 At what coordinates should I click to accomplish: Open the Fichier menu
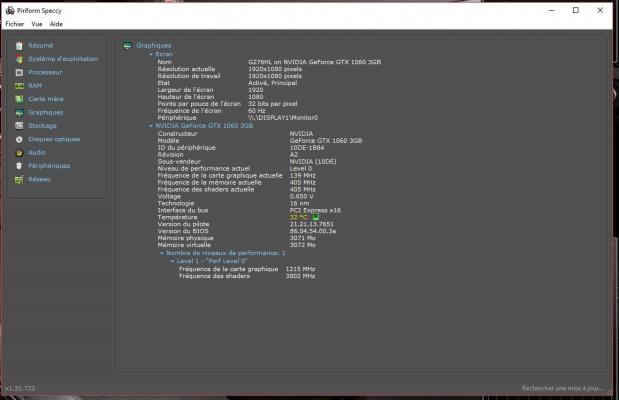pos(15,24)
